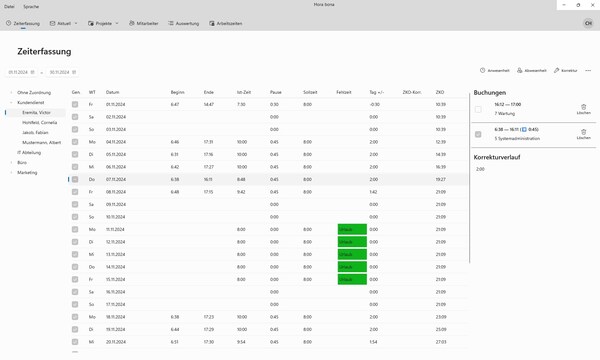Screen dimensions: 600x360
Task: Click the green Urlaub cell for 11.11.2024
Action: coord(352,230)
